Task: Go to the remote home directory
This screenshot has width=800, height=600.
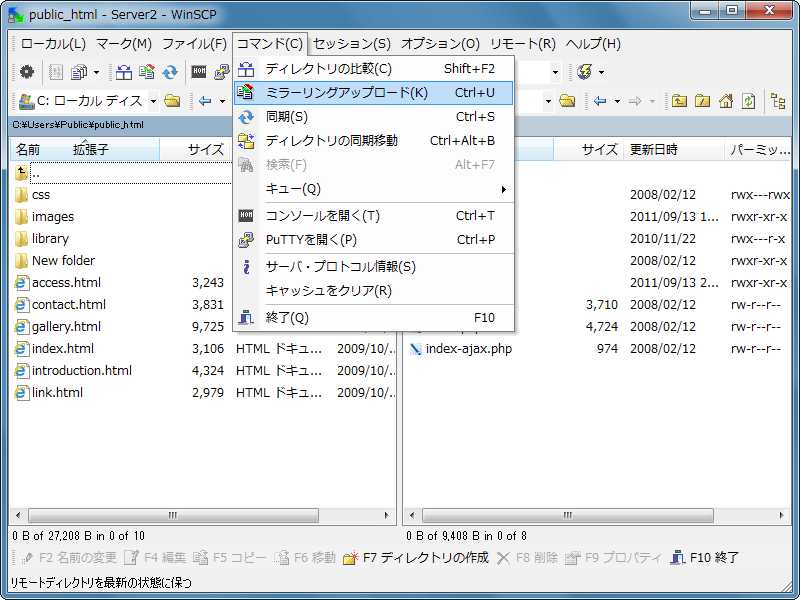Action: [726, 101]
